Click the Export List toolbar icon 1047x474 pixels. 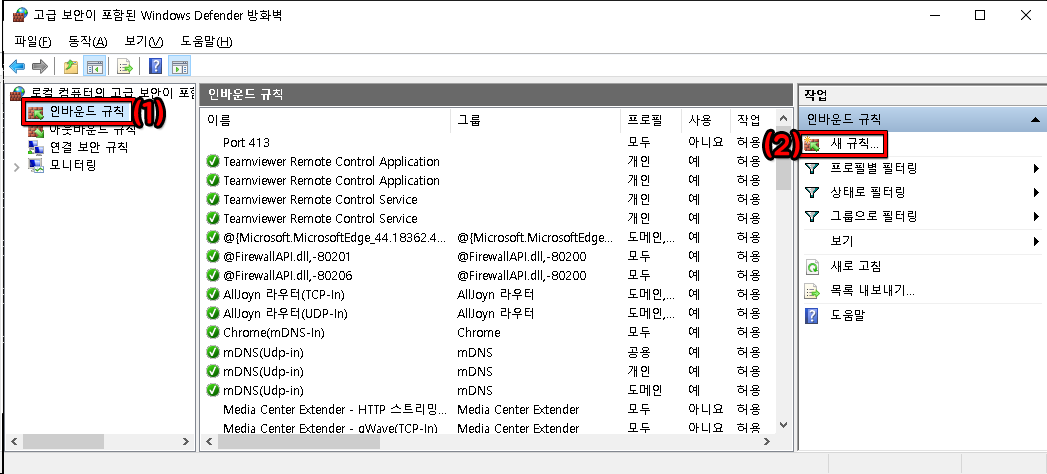click(x=124, y=66)
